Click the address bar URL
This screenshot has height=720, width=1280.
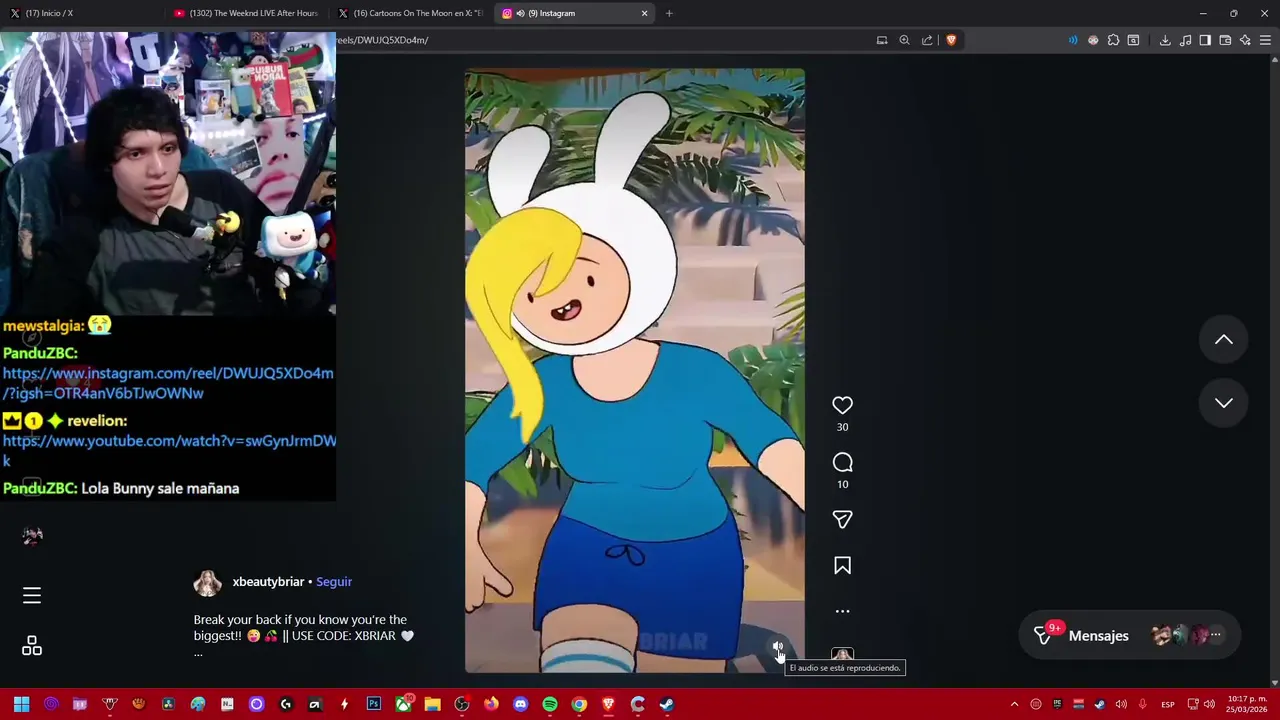[382, 40]
